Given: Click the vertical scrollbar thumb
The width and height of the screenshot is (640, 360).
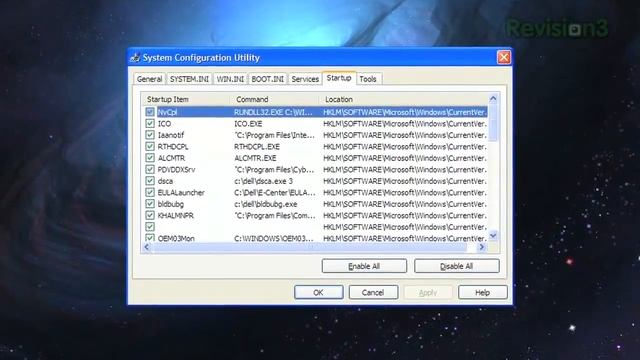Looking at the screenshot, I should (x=493, y=122).
